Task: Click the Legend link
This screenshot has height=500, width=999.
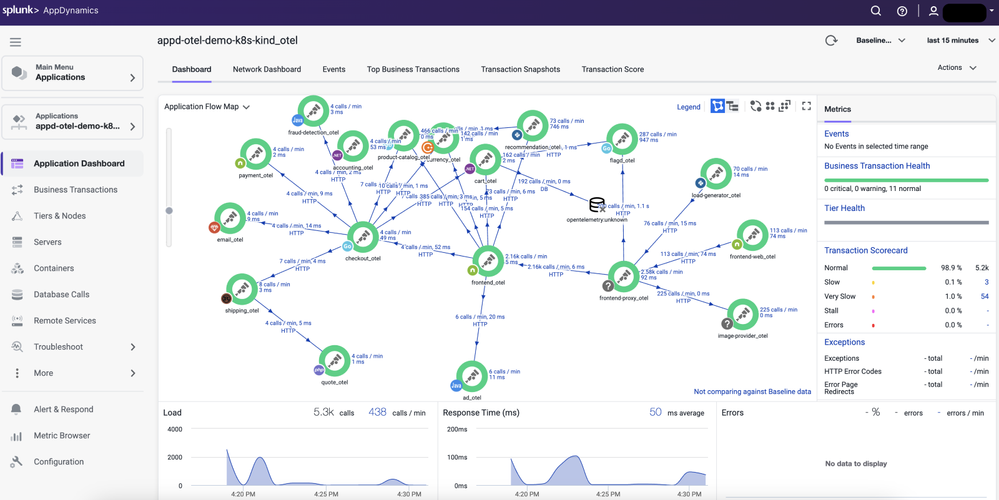Action: pyautogui.click(x=688, y=107)
